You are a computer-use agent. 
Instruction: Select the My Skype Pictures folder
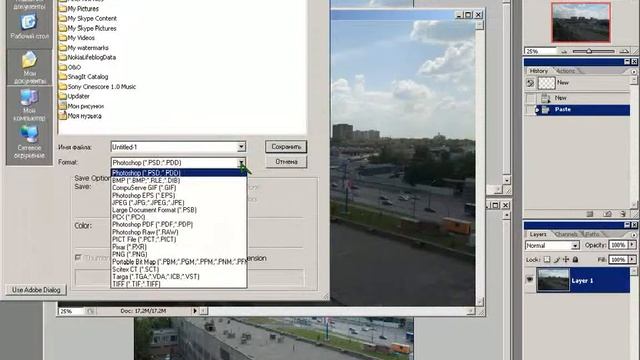click(88, 28)
